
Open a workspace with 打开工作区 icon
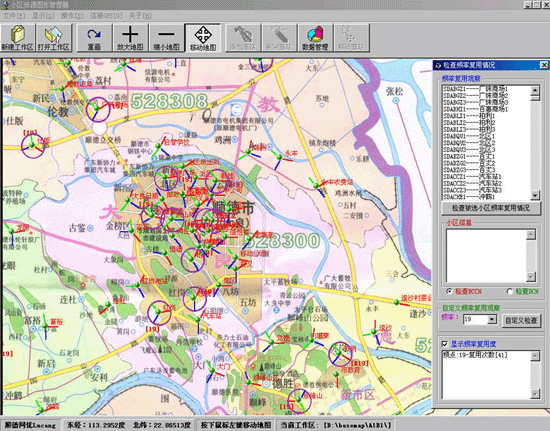coord(54,38)
